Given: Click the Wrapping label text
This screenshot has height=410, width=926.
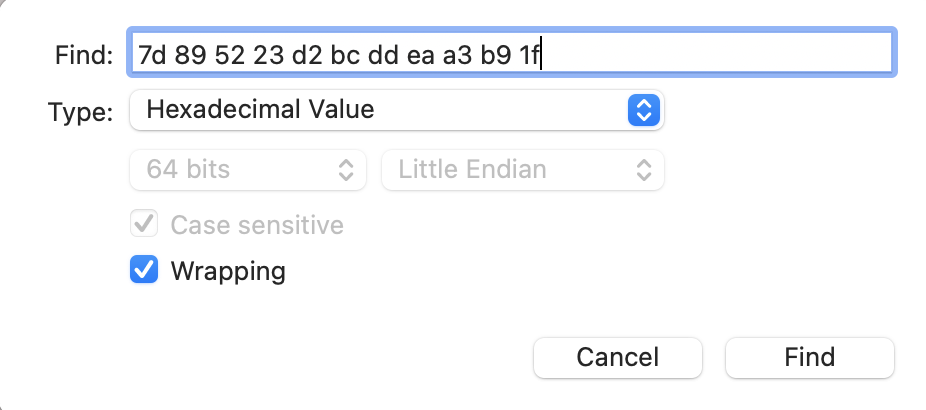Looking at the screenshot, I should (x=228, y=271).
